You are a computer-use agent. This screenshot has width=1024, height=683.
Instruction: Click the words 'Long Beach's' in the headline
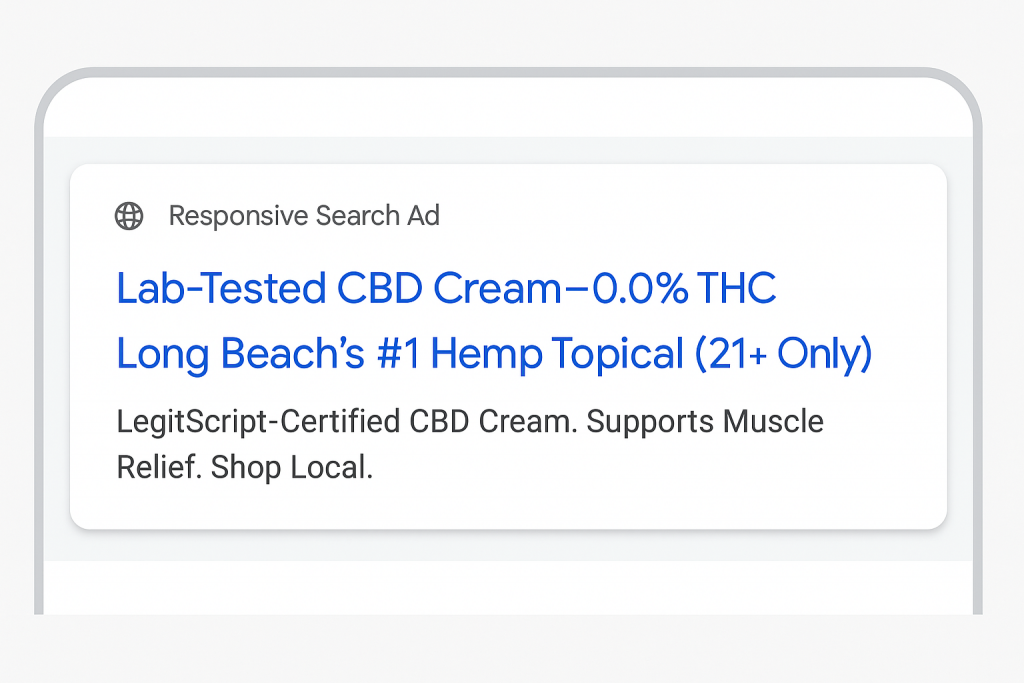coord(240,354)
